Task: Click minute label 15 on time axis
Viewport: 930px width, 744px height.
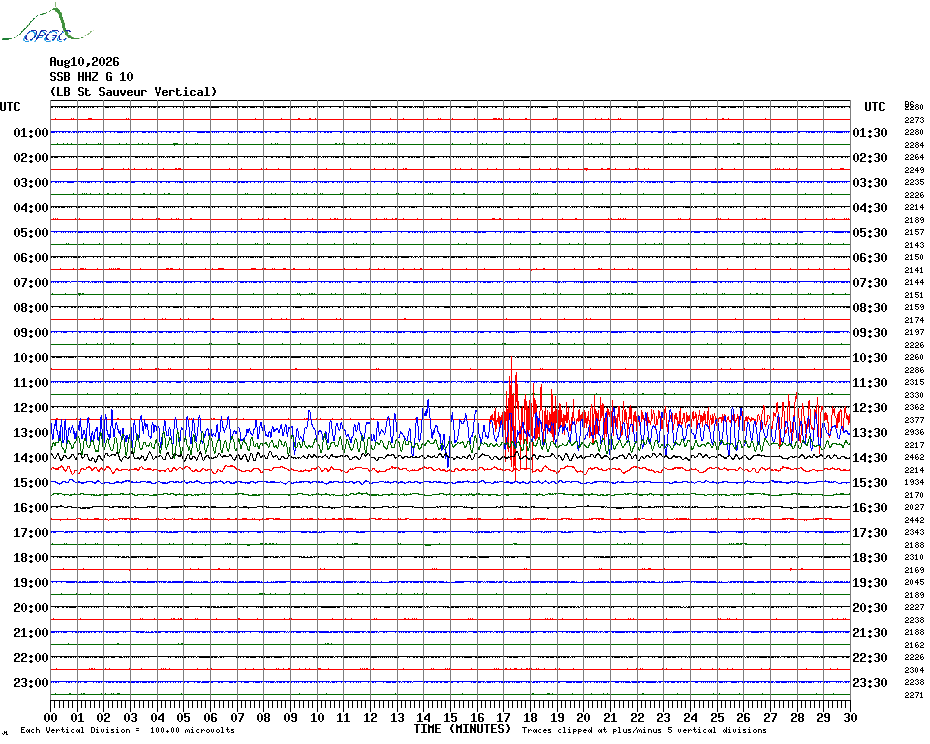Action: [451, 717]
